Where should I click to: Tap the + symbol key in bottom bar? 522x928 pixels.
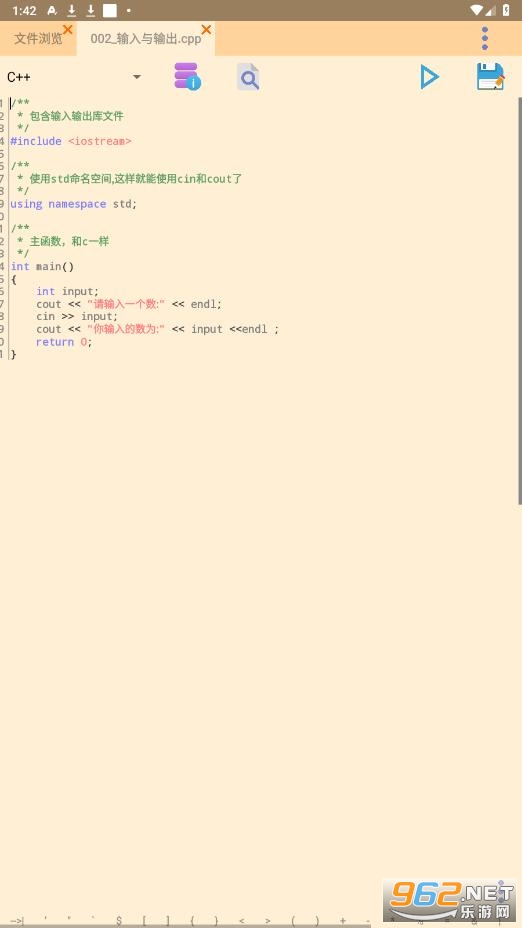click(343, 921)
